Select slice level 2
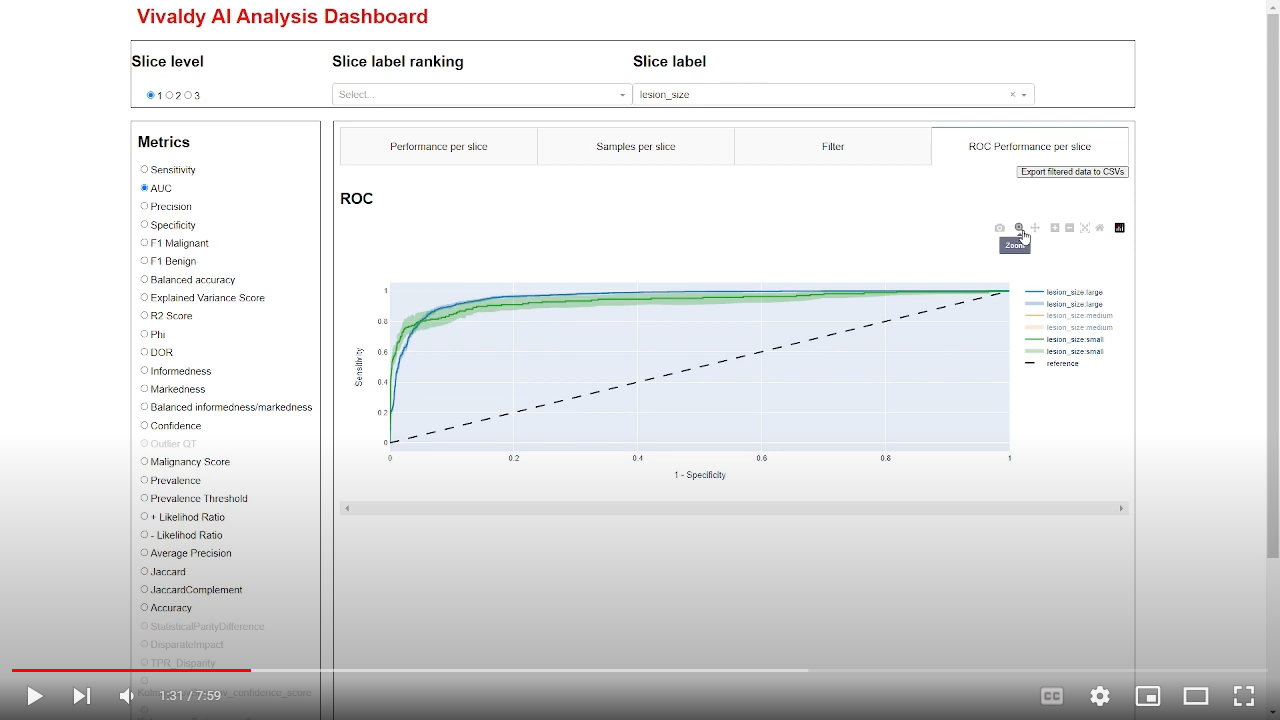 [169, 96]
